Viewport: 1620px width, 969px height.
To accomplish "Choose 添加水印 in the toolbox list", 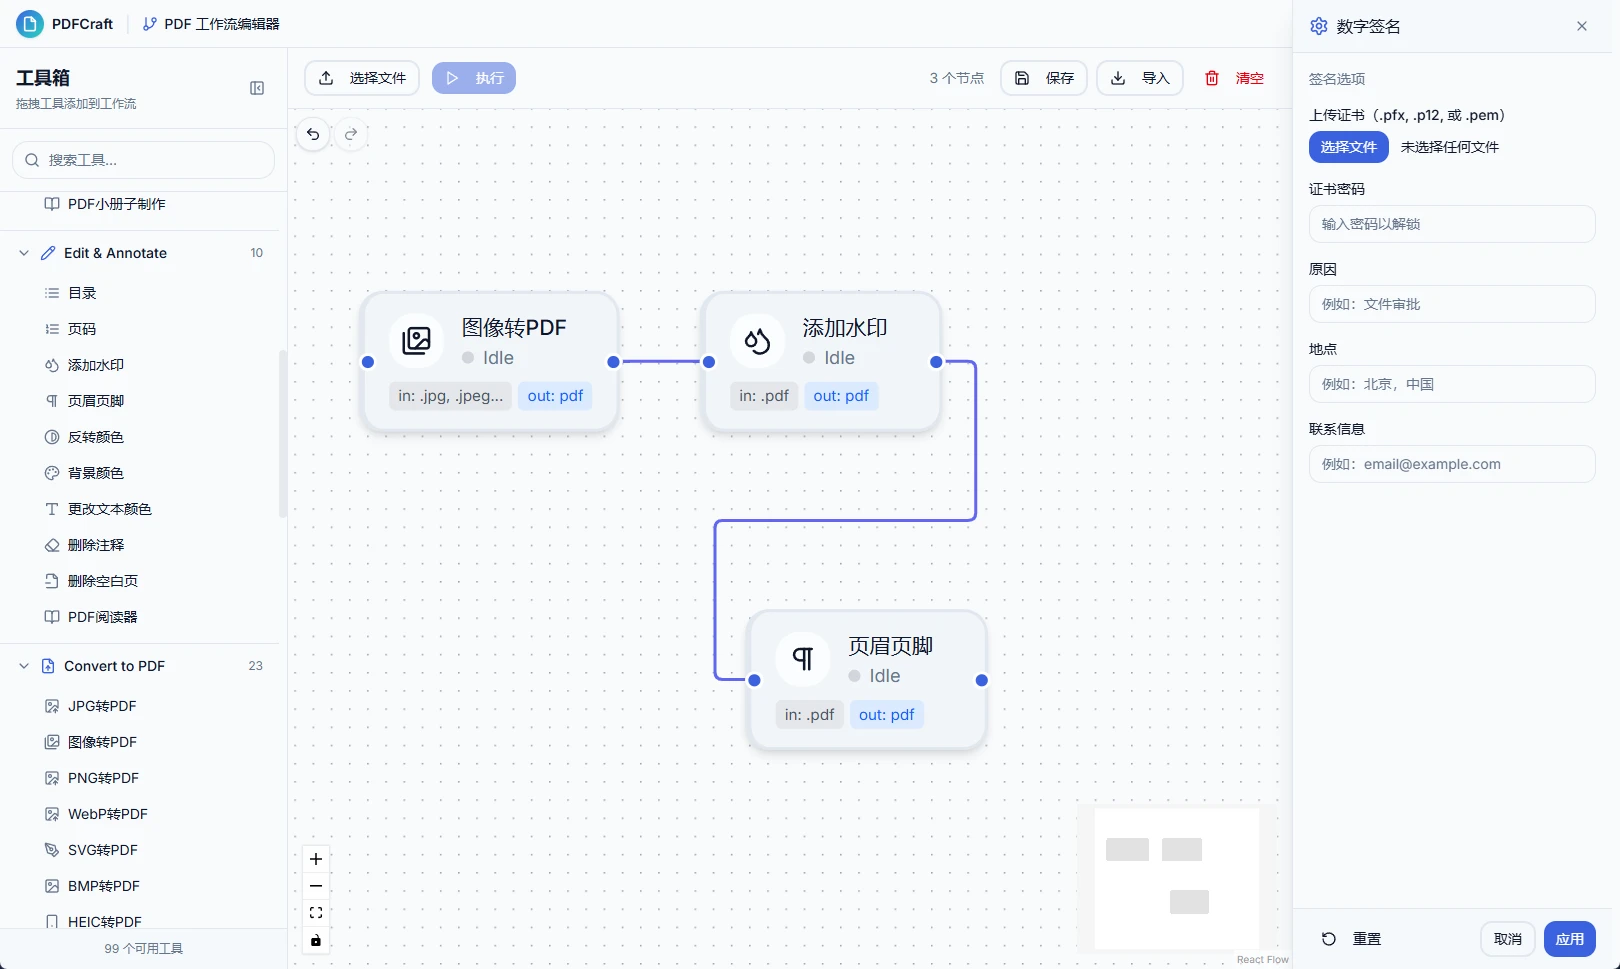I will (96, 365).
